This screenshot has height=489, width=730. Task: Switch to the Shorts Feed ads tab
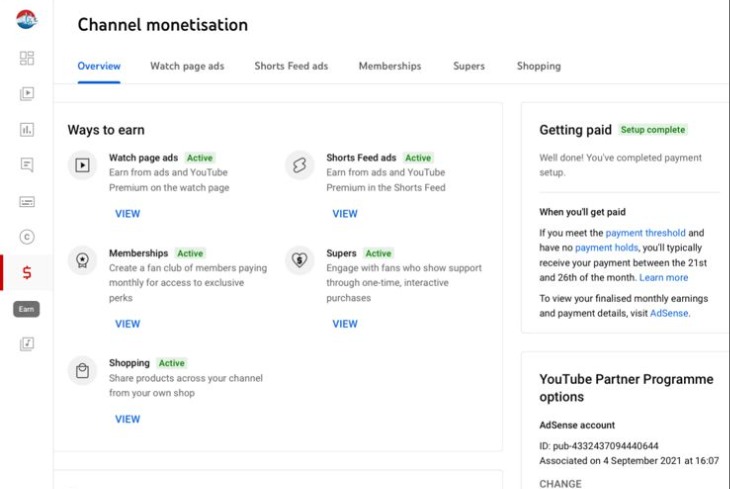tap(291, 66)
